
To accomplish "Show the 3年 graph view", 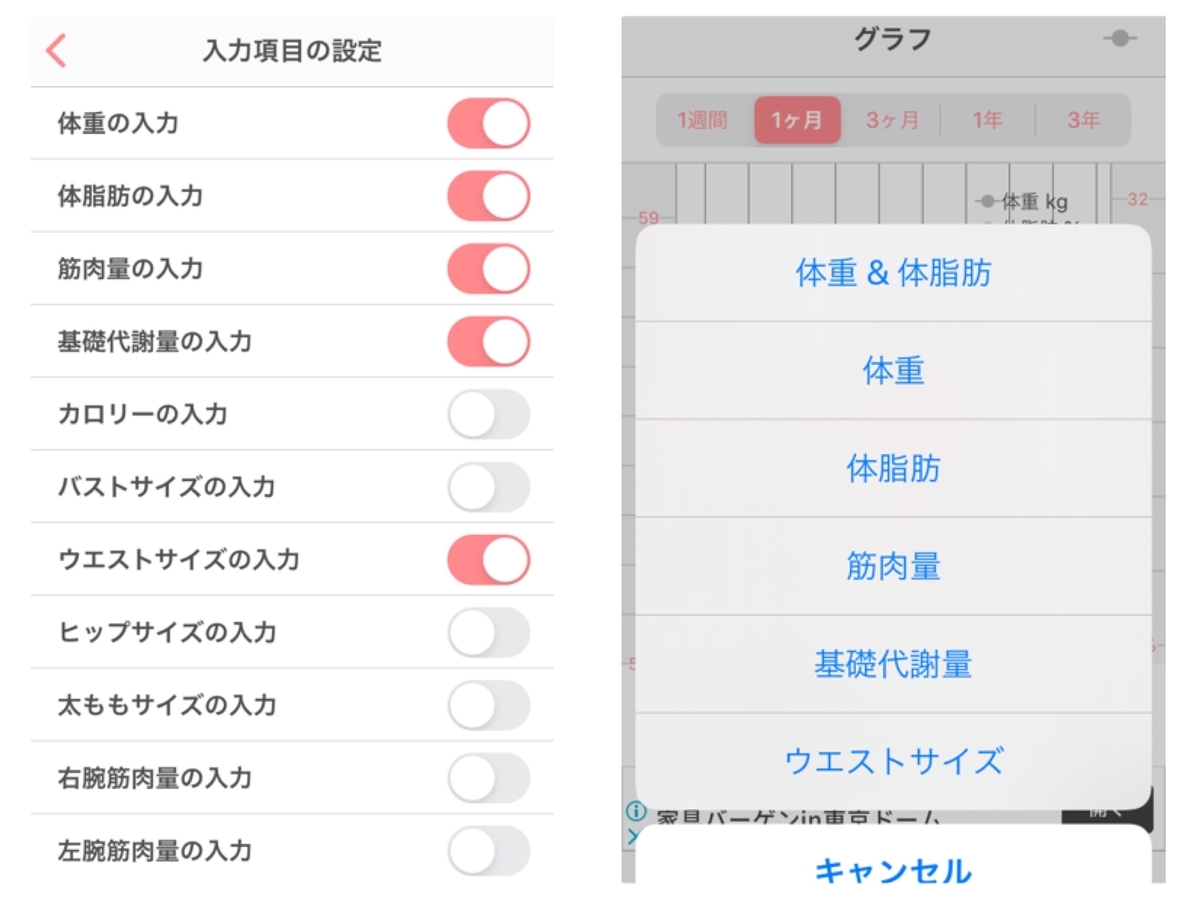I will coord(1084,118).
